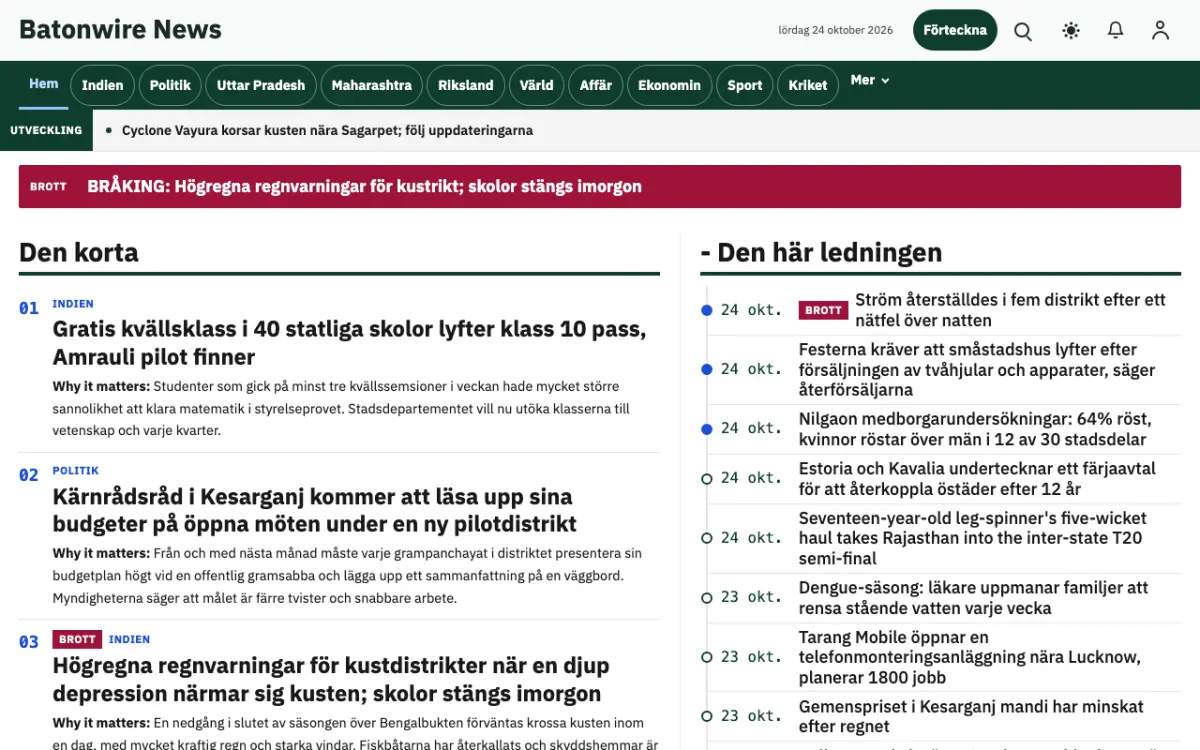The image size is (1200, 750).
Task: Click date text lördag 24 oktober 2026
Action: click(x=836, y=30)
